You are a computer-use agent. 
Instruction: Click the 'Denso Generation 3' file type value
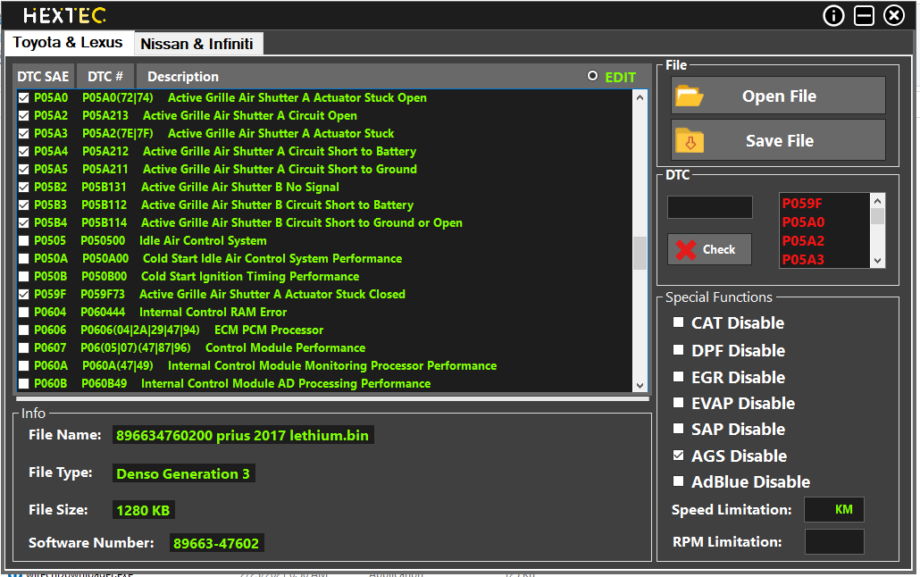click(x=183, y=474)
